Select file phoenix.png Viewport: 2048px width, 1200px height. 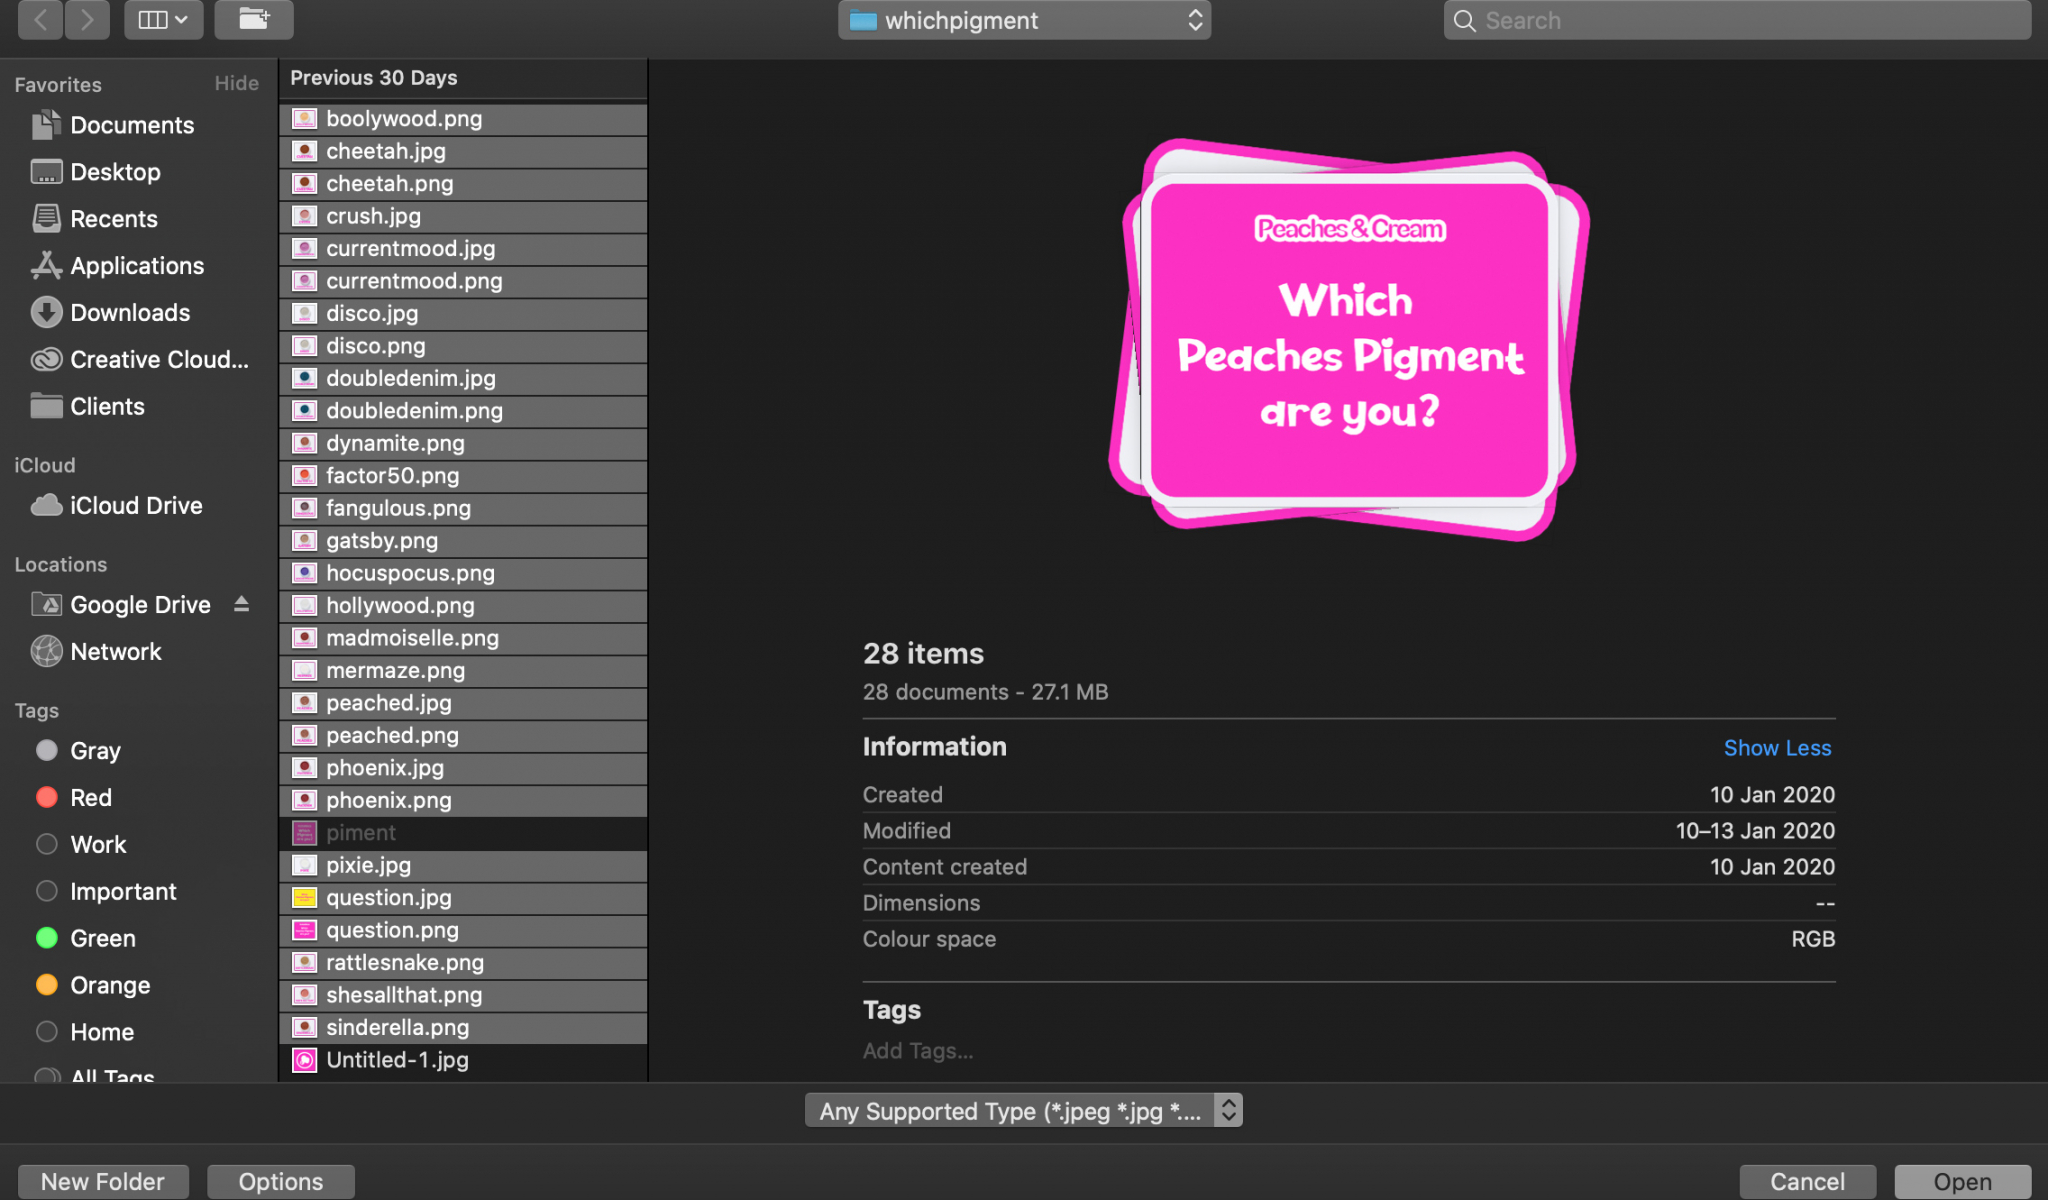[463, 801]
